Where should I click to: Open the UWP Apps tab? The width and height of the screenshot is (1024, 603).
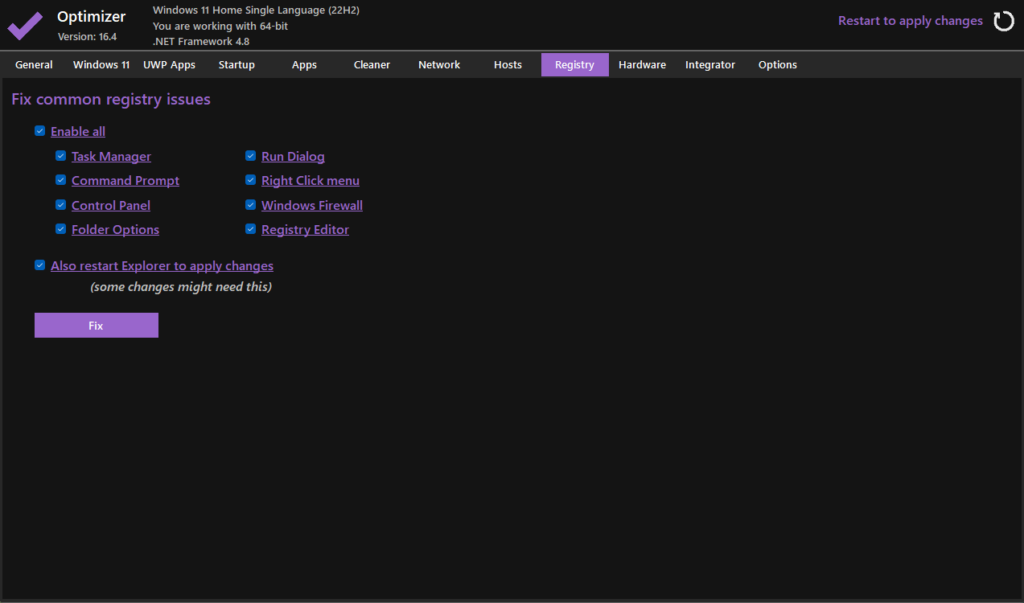169,65
